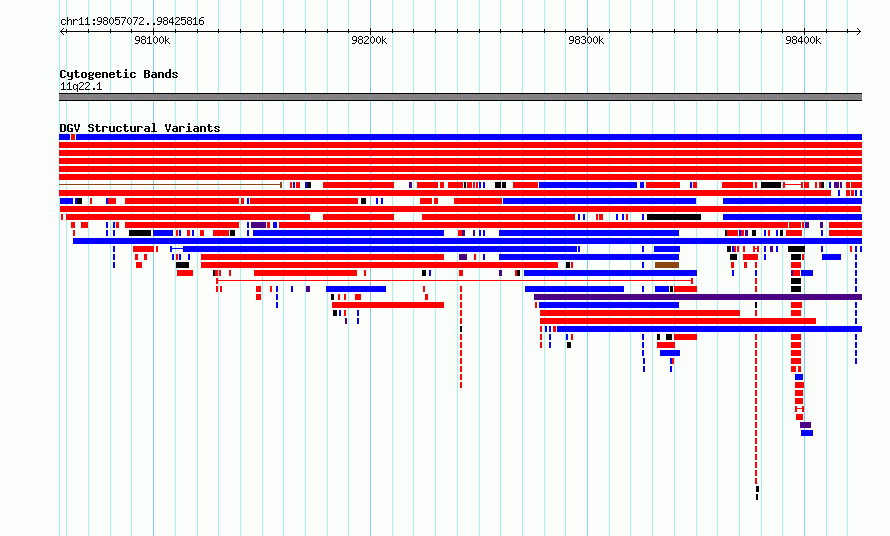Click the right arrowhead of the ruler
The width and height of the screenshot is (890, 536).
coord(859,31)
